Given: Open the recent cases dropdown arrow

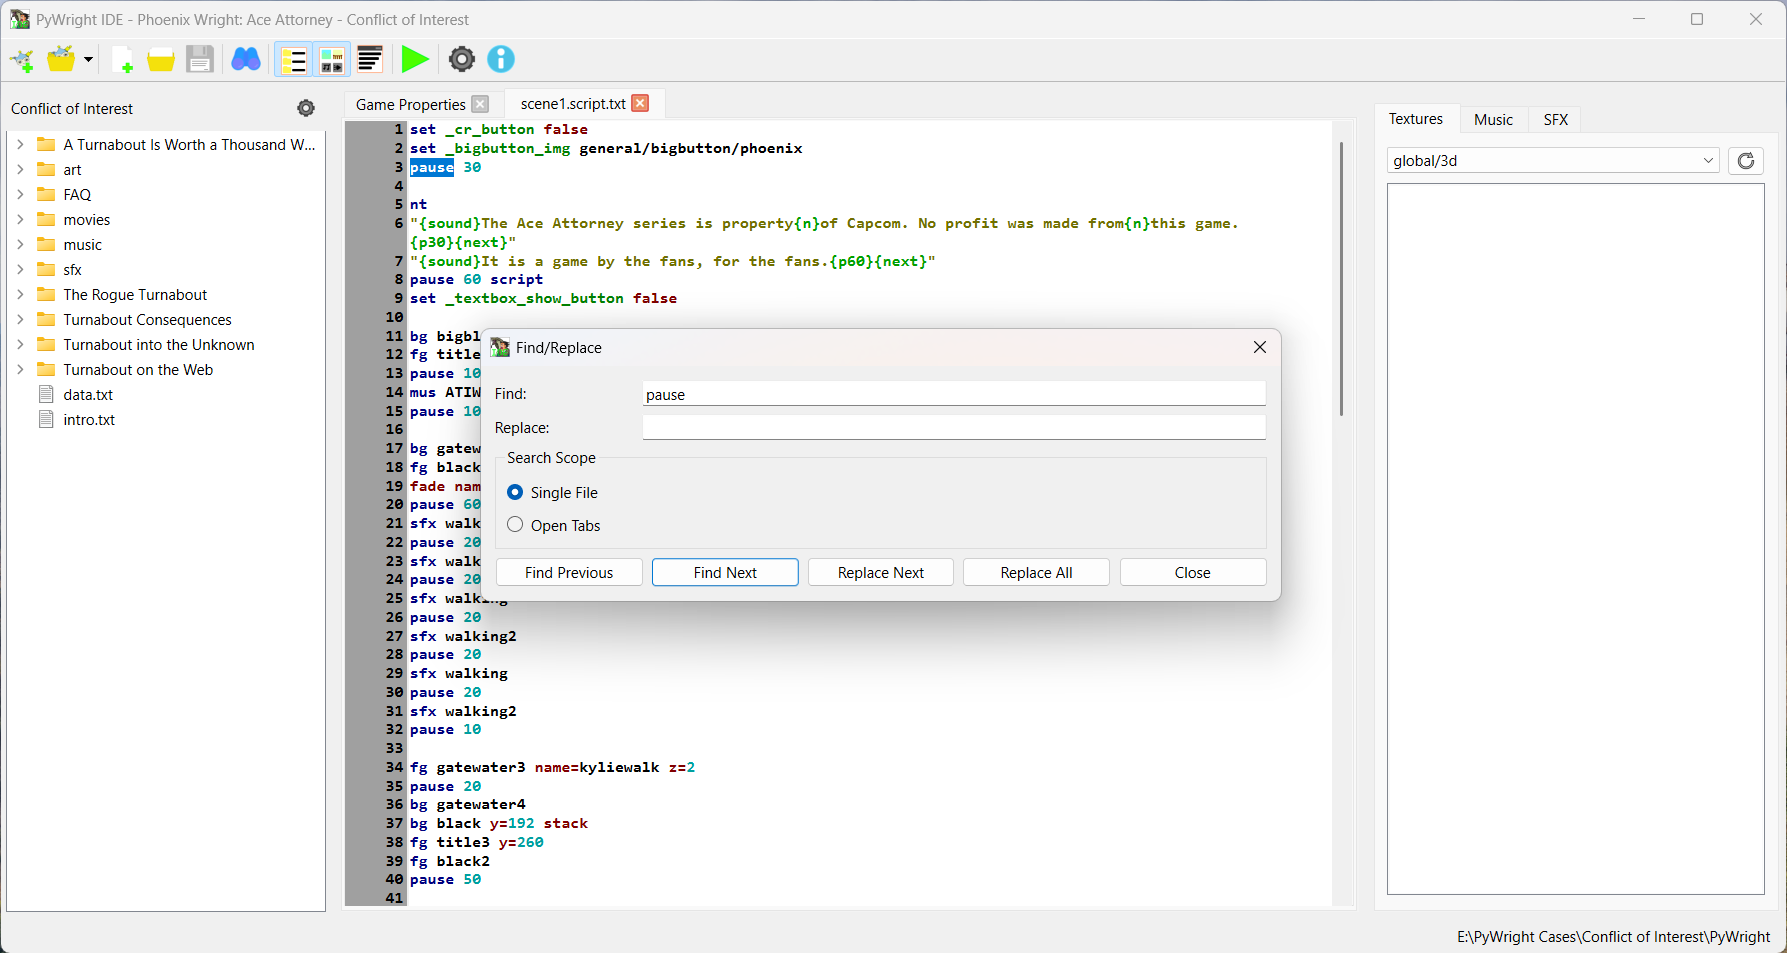Looking at the screenshot, I should [88, 60].
